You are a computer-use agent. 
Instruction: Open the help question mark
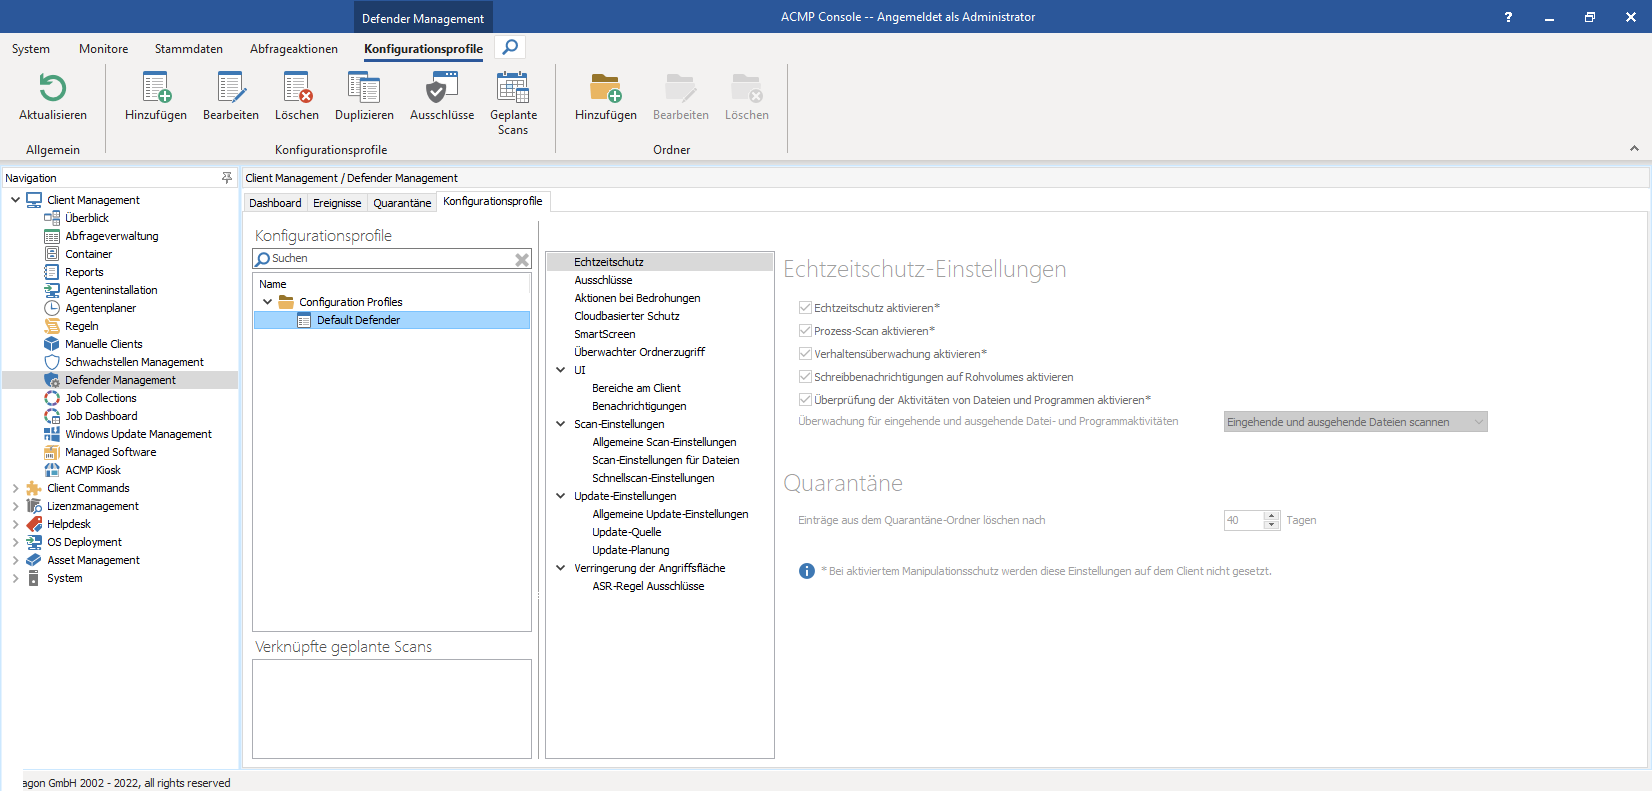click(1508, 17)
